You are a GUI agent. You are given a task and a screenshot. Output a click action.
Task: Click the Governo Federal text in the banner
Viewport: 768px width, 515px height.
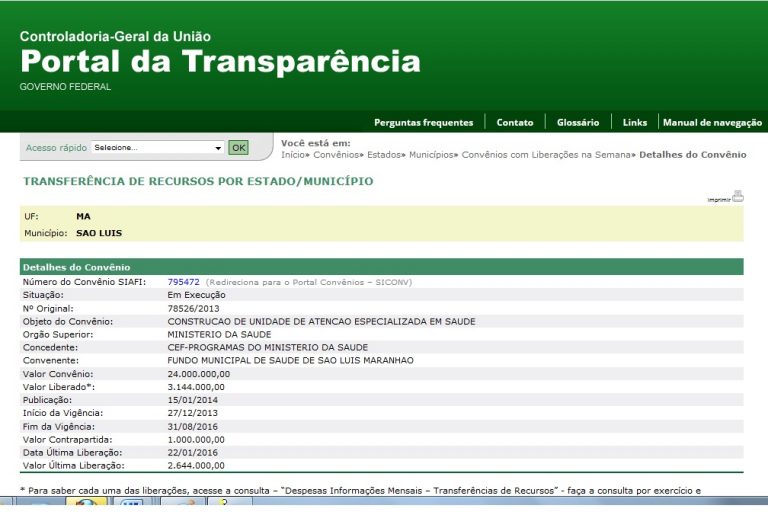pyautogui.click(x=65, y=87)
